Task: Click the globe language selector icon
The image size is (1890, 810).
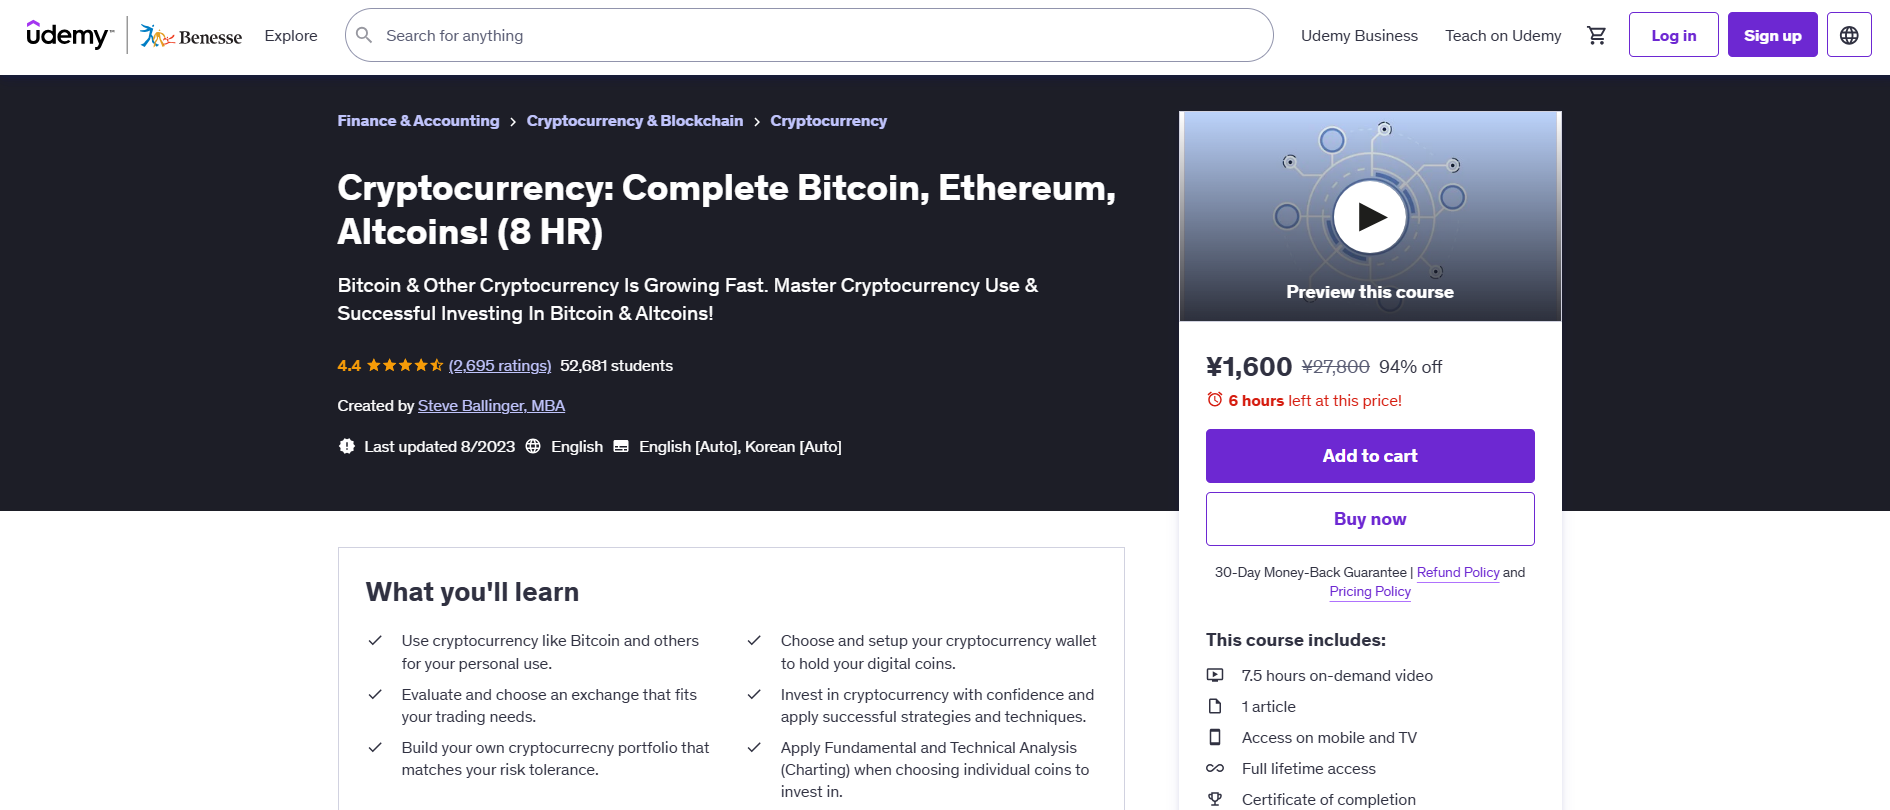Action: (x=1849, y=35)
